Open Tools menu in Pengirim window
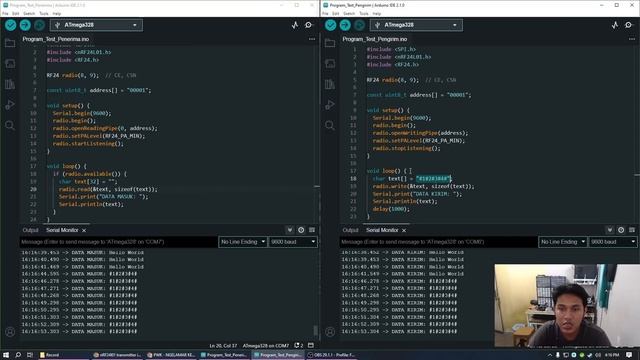 tap(364, 13)
